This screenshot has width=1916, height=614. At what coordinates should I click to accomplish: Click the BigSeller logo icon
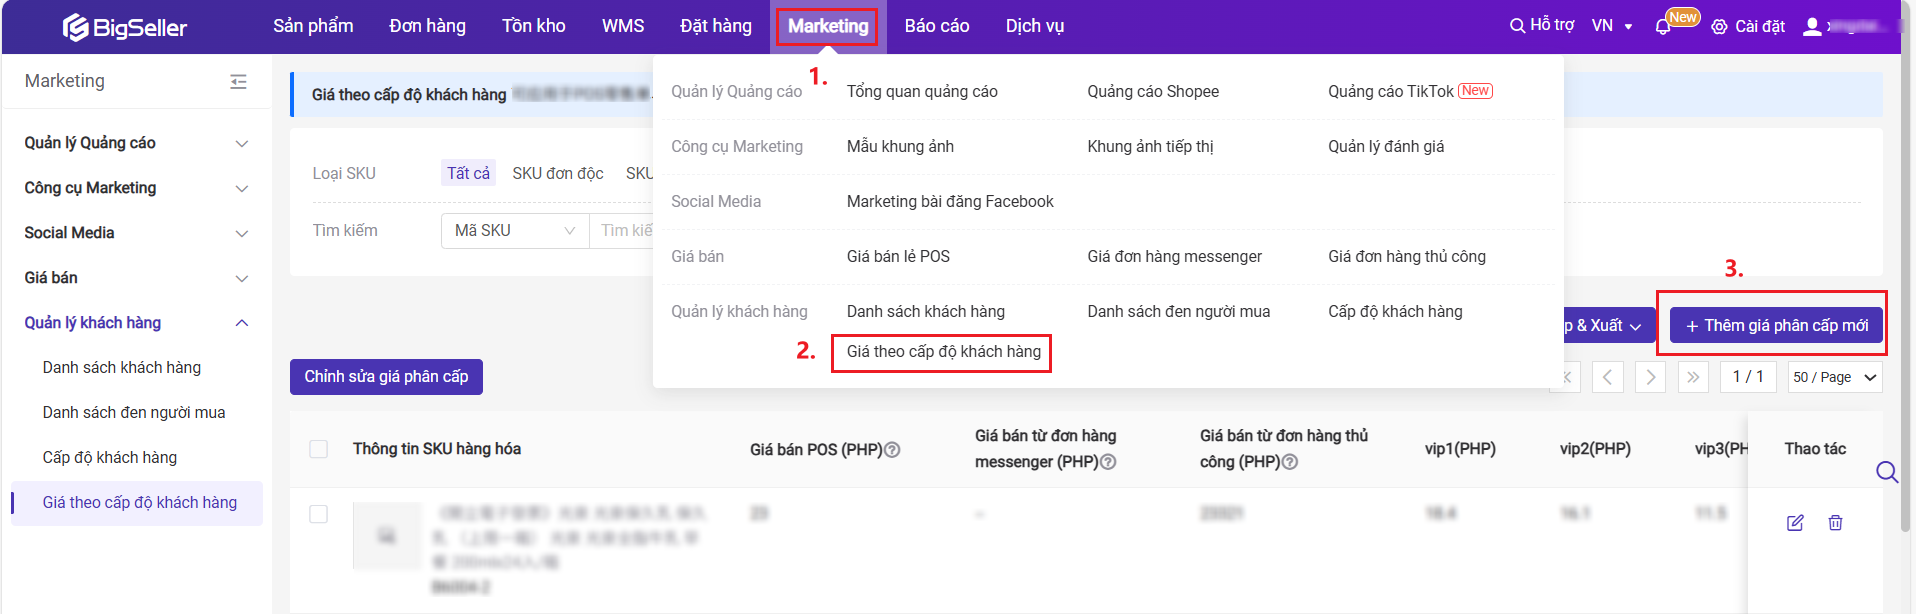click(x=75, y=27)
